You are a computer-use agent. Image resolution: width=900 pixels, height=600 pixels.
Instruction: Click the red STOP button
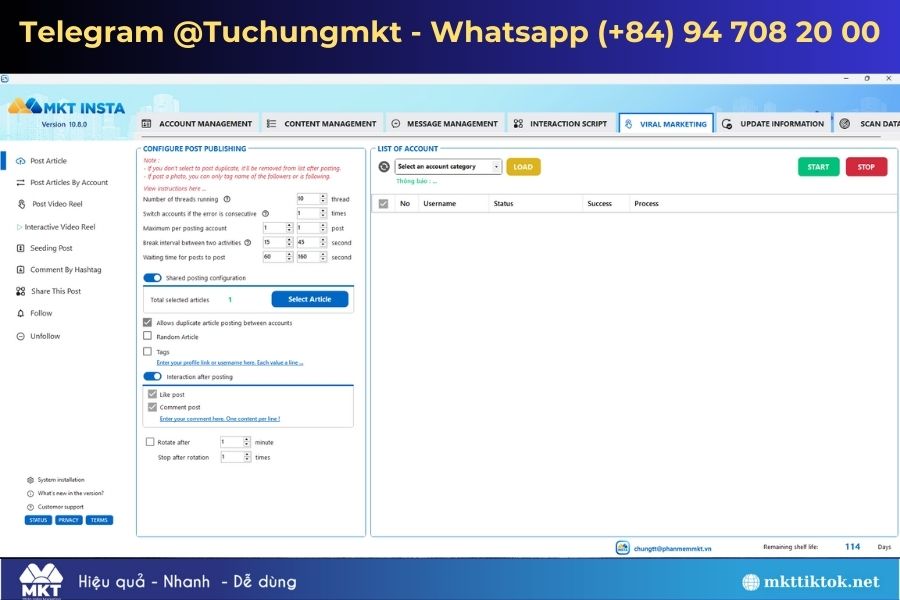click(x=866, y=167)
